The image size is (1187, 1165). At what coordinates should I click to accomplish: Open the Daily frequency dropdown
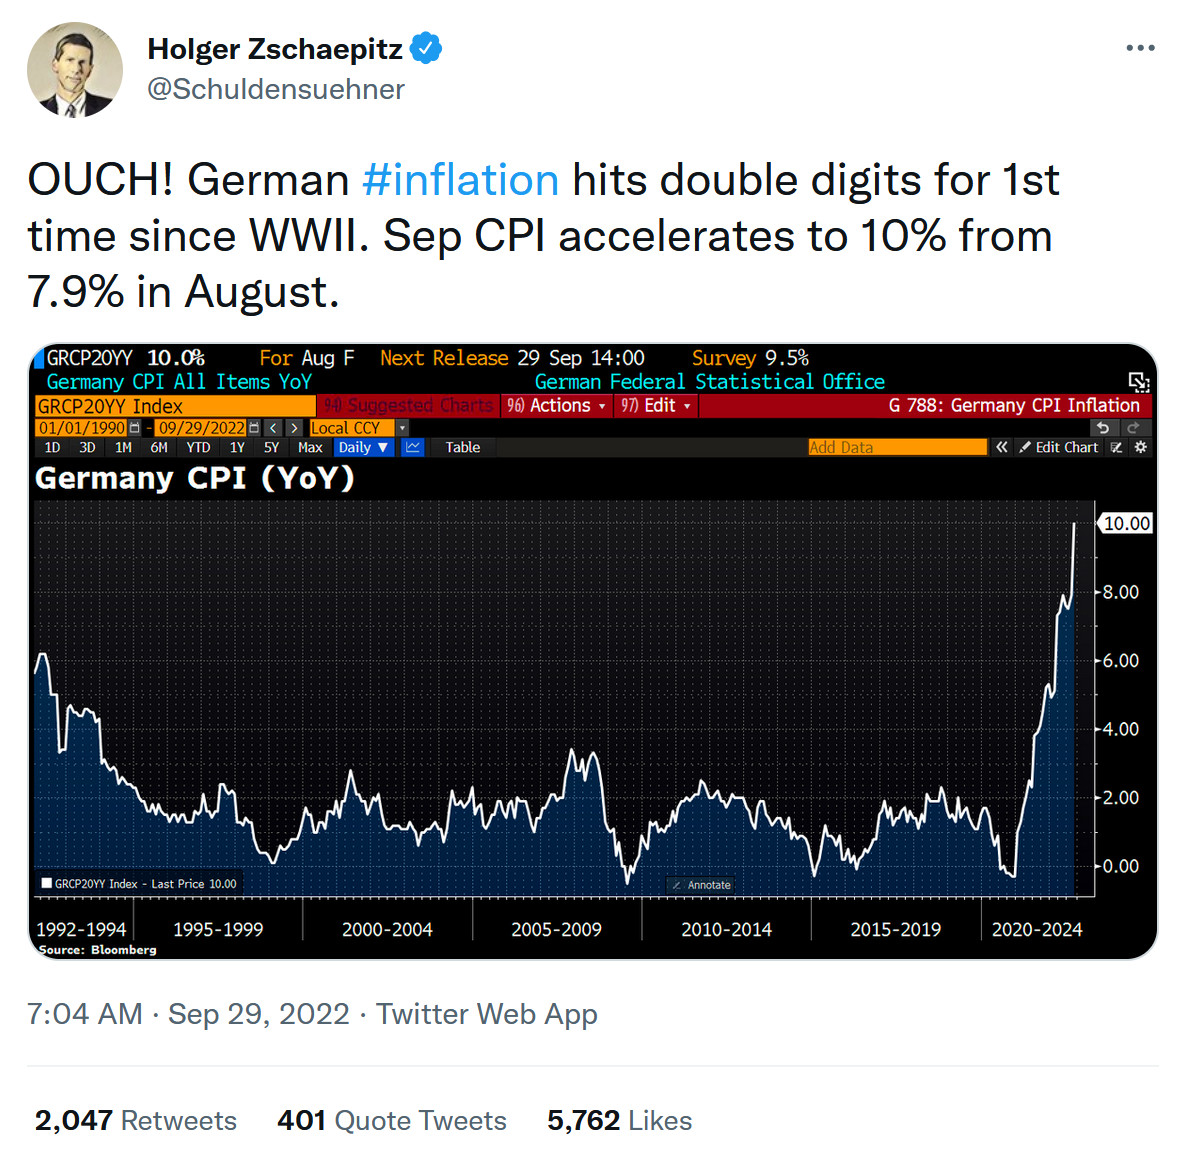point(362,448)
